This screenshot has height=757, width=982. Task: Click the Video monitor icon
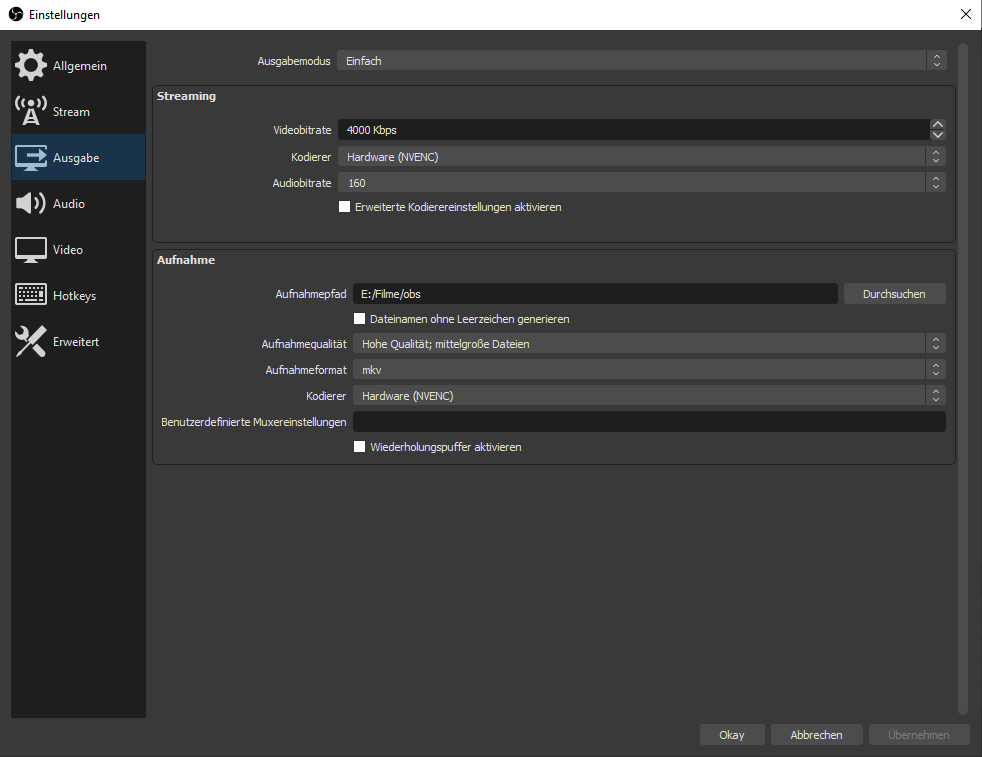click(x=31, y=250)
